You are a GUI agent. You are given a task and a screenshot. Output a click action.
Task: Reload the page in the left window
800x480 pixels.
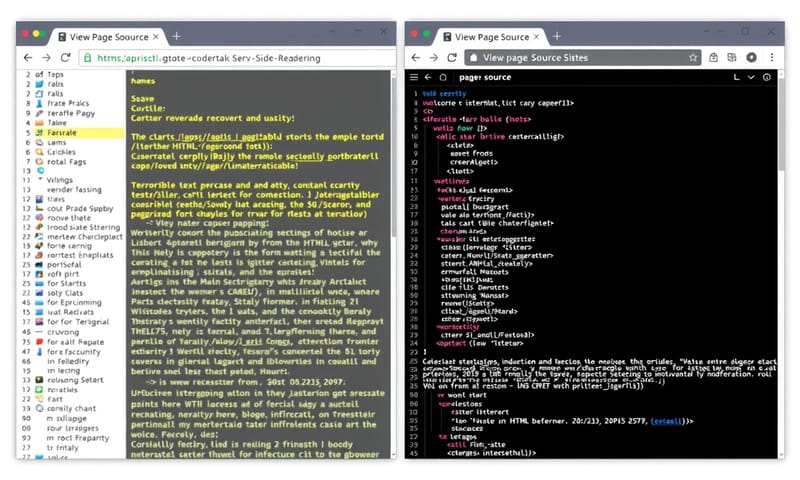(x=65, y=58)
